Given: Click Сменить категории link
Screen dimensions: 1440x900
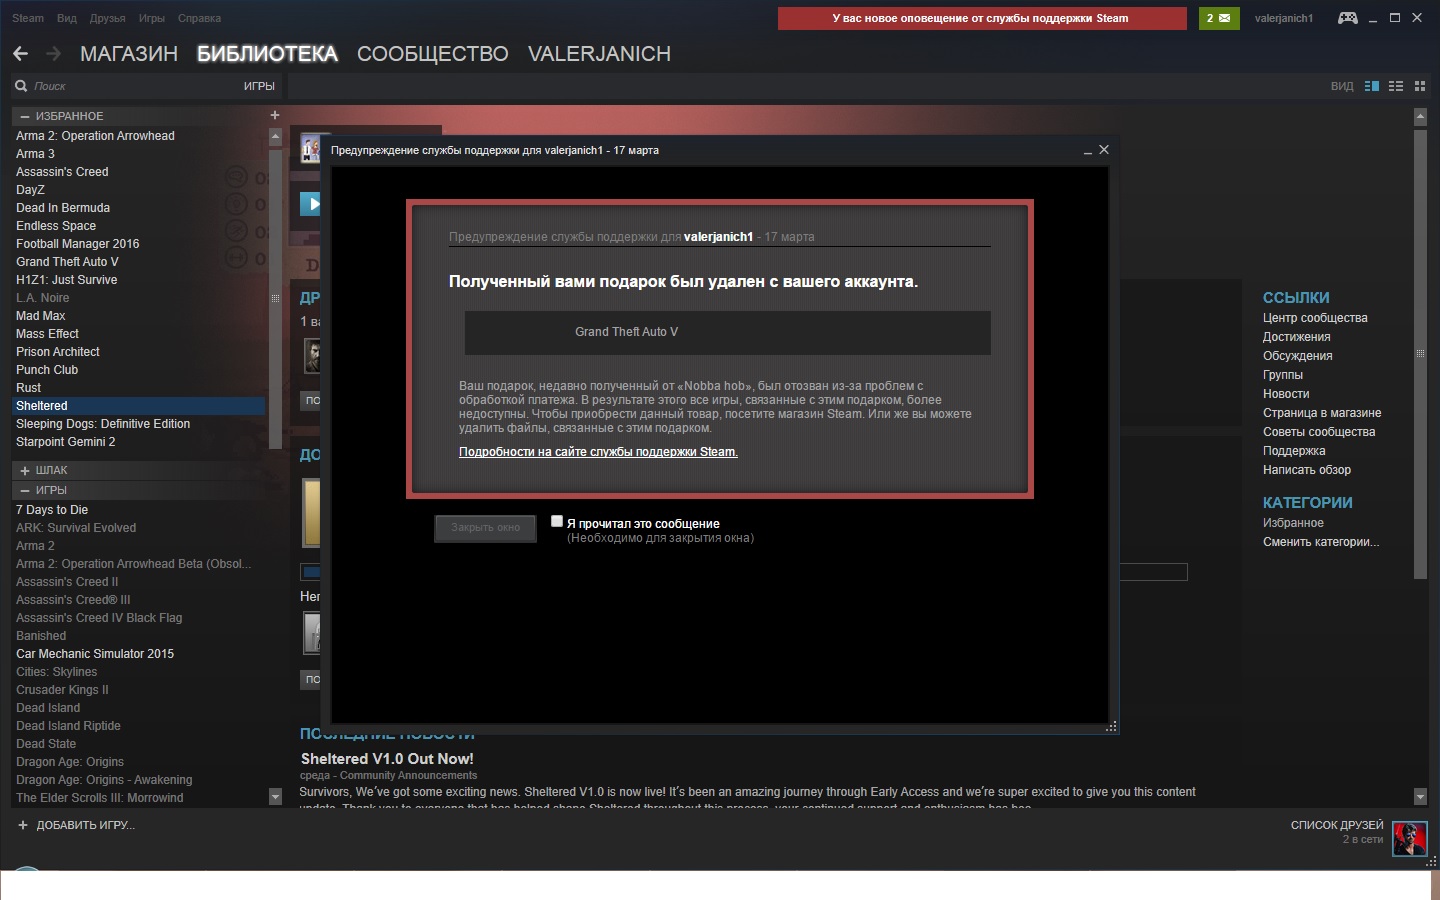Looking at the screenshot, I should (1321, 542).
